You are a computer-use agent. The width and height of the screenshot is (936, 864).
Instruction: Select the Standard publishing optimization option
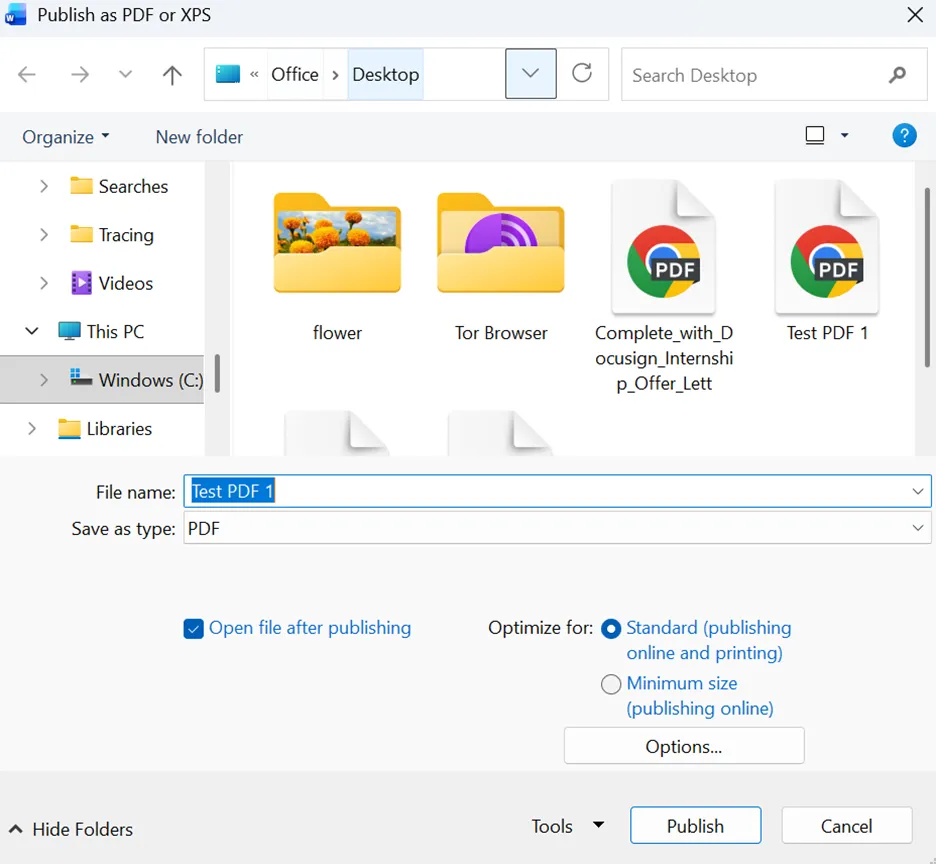tap(610, 629)
